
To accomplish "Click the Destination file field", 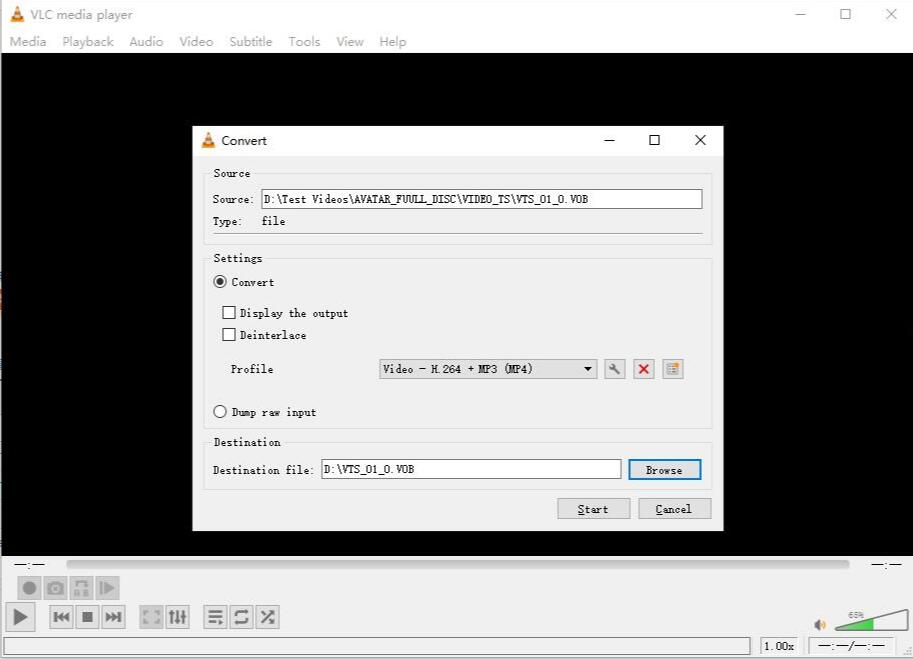I will (471, 469).
